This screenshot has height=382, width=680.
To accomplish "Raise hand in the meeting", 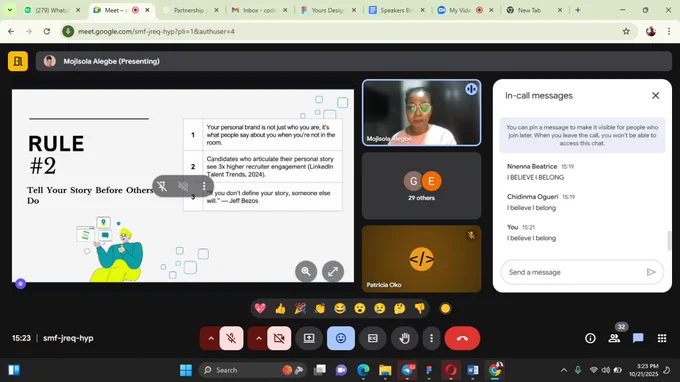I will click(404, 338).
